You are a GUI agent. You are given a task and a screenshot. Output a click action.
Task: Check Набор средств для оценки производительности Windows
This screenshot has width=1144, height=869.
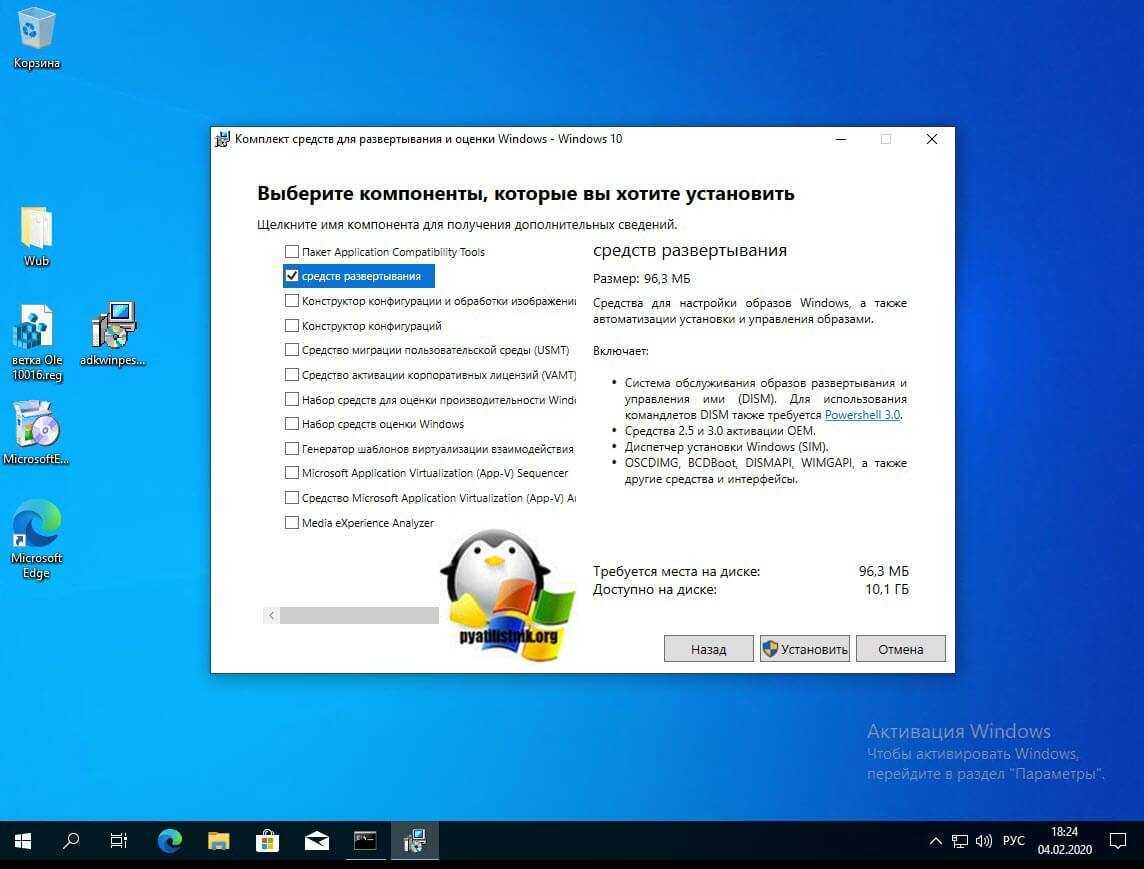pos(292,399)
